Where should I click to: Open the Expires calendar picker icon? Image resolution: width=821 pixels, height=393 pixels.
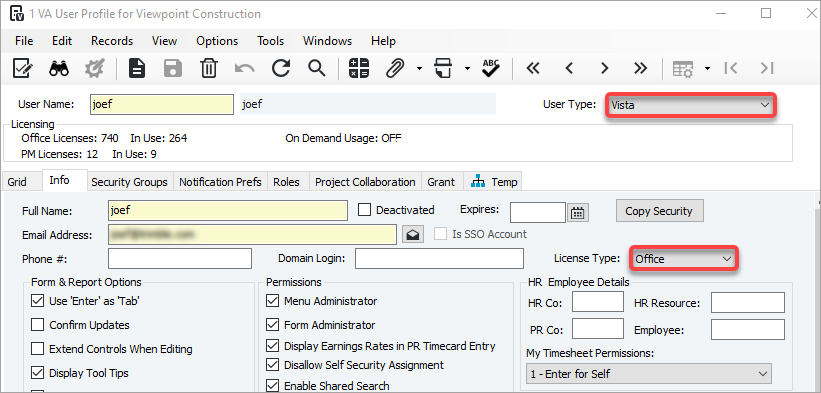pos(578,212)
